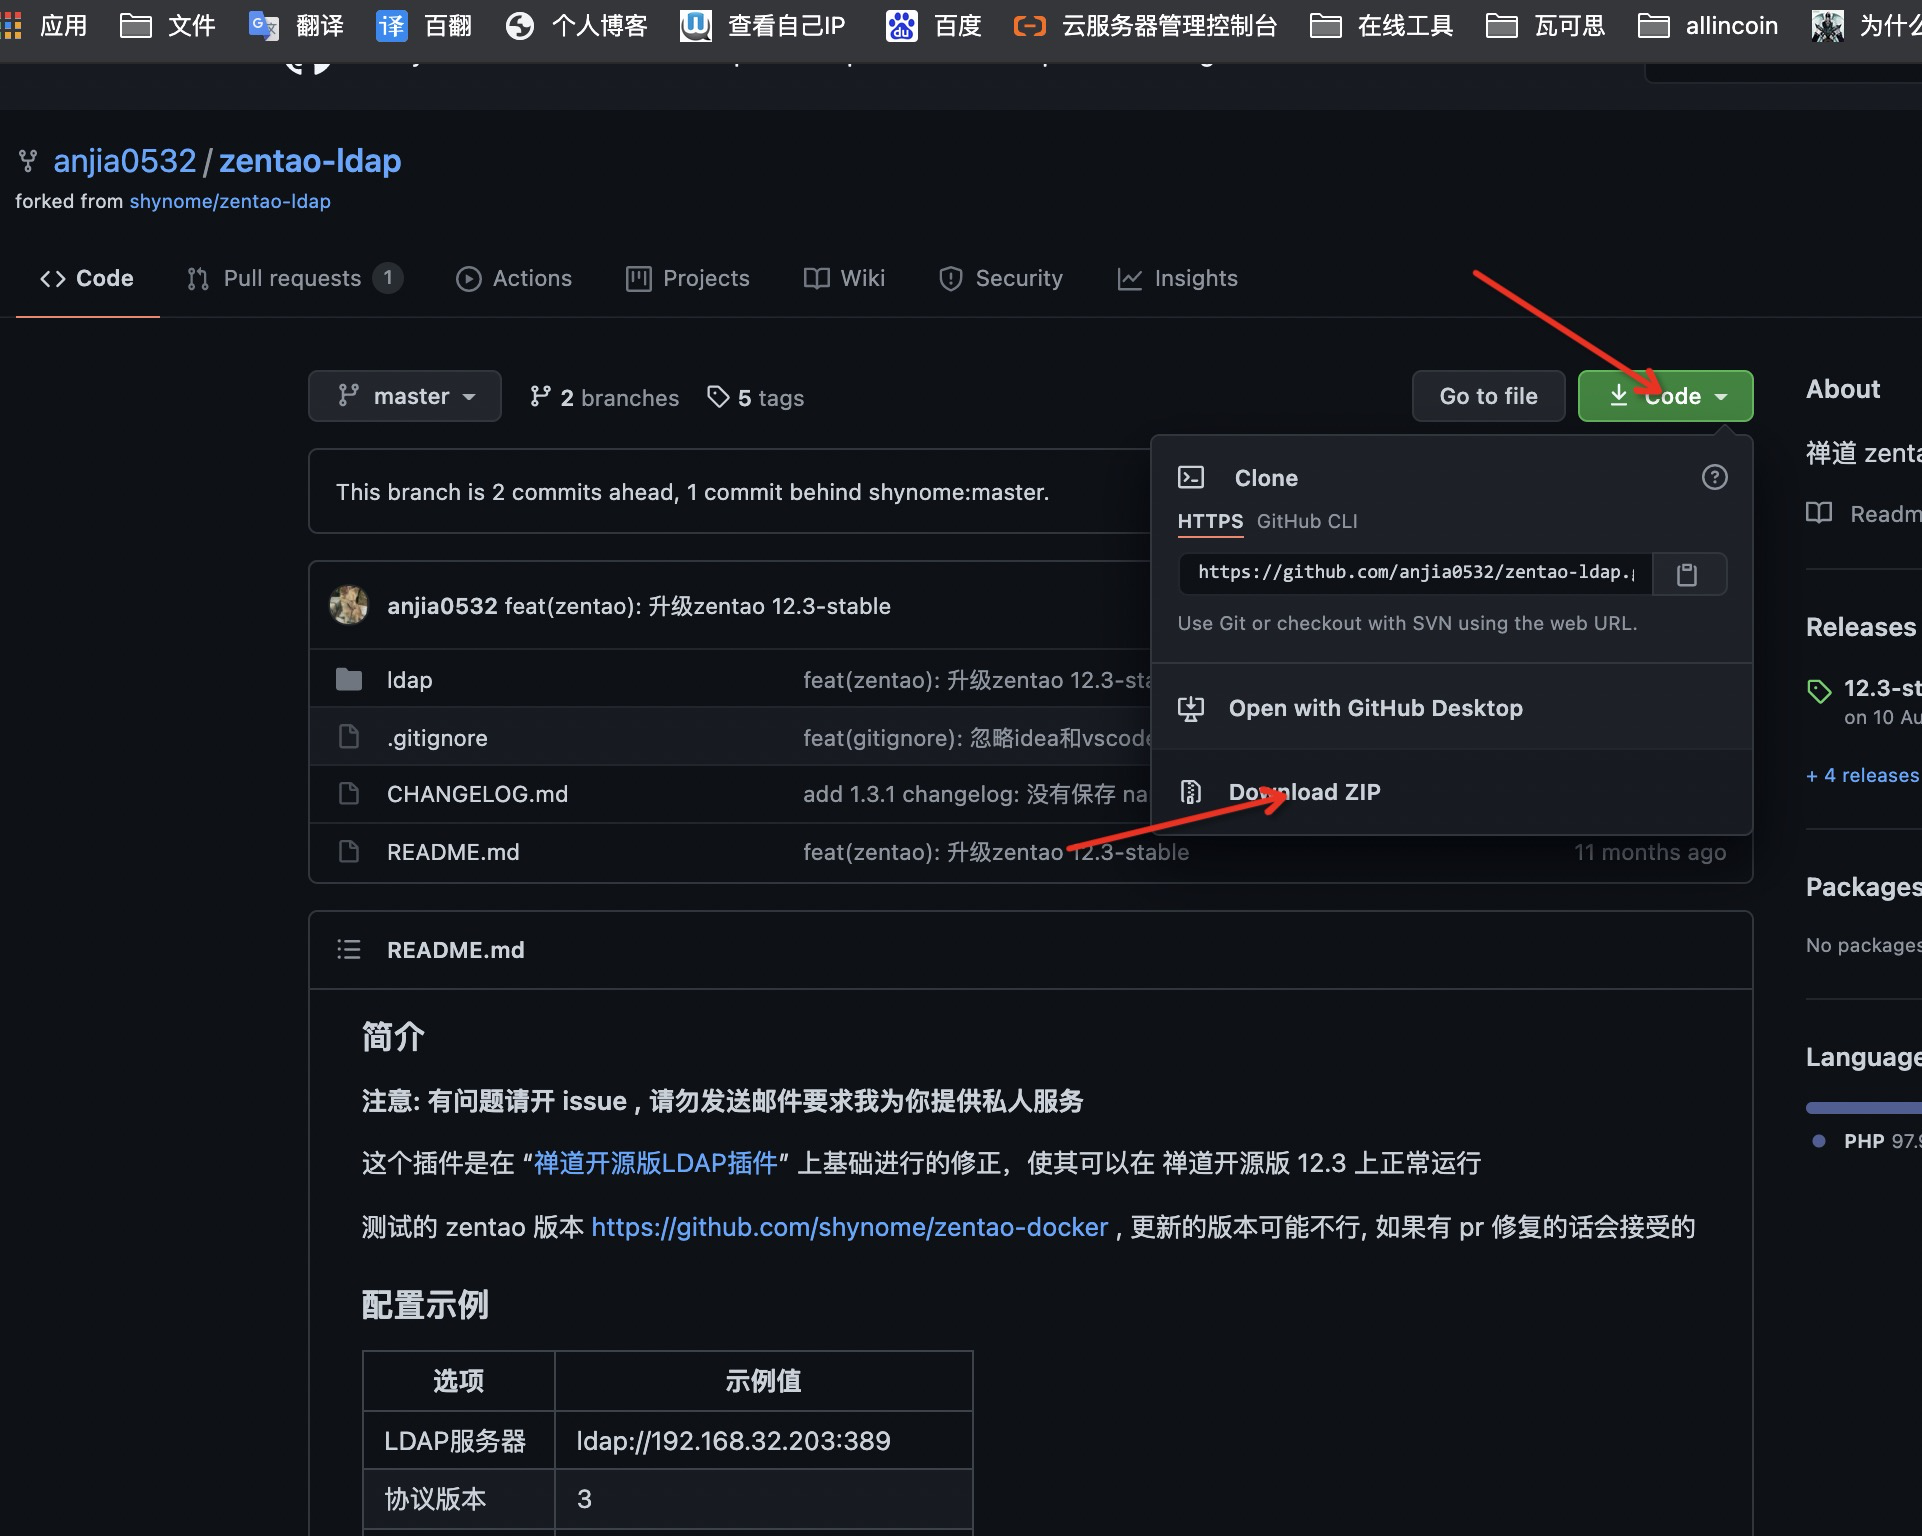
Task: Click the Readme book icon in About
Action: pyautogui.click(x=1819, y=513)
